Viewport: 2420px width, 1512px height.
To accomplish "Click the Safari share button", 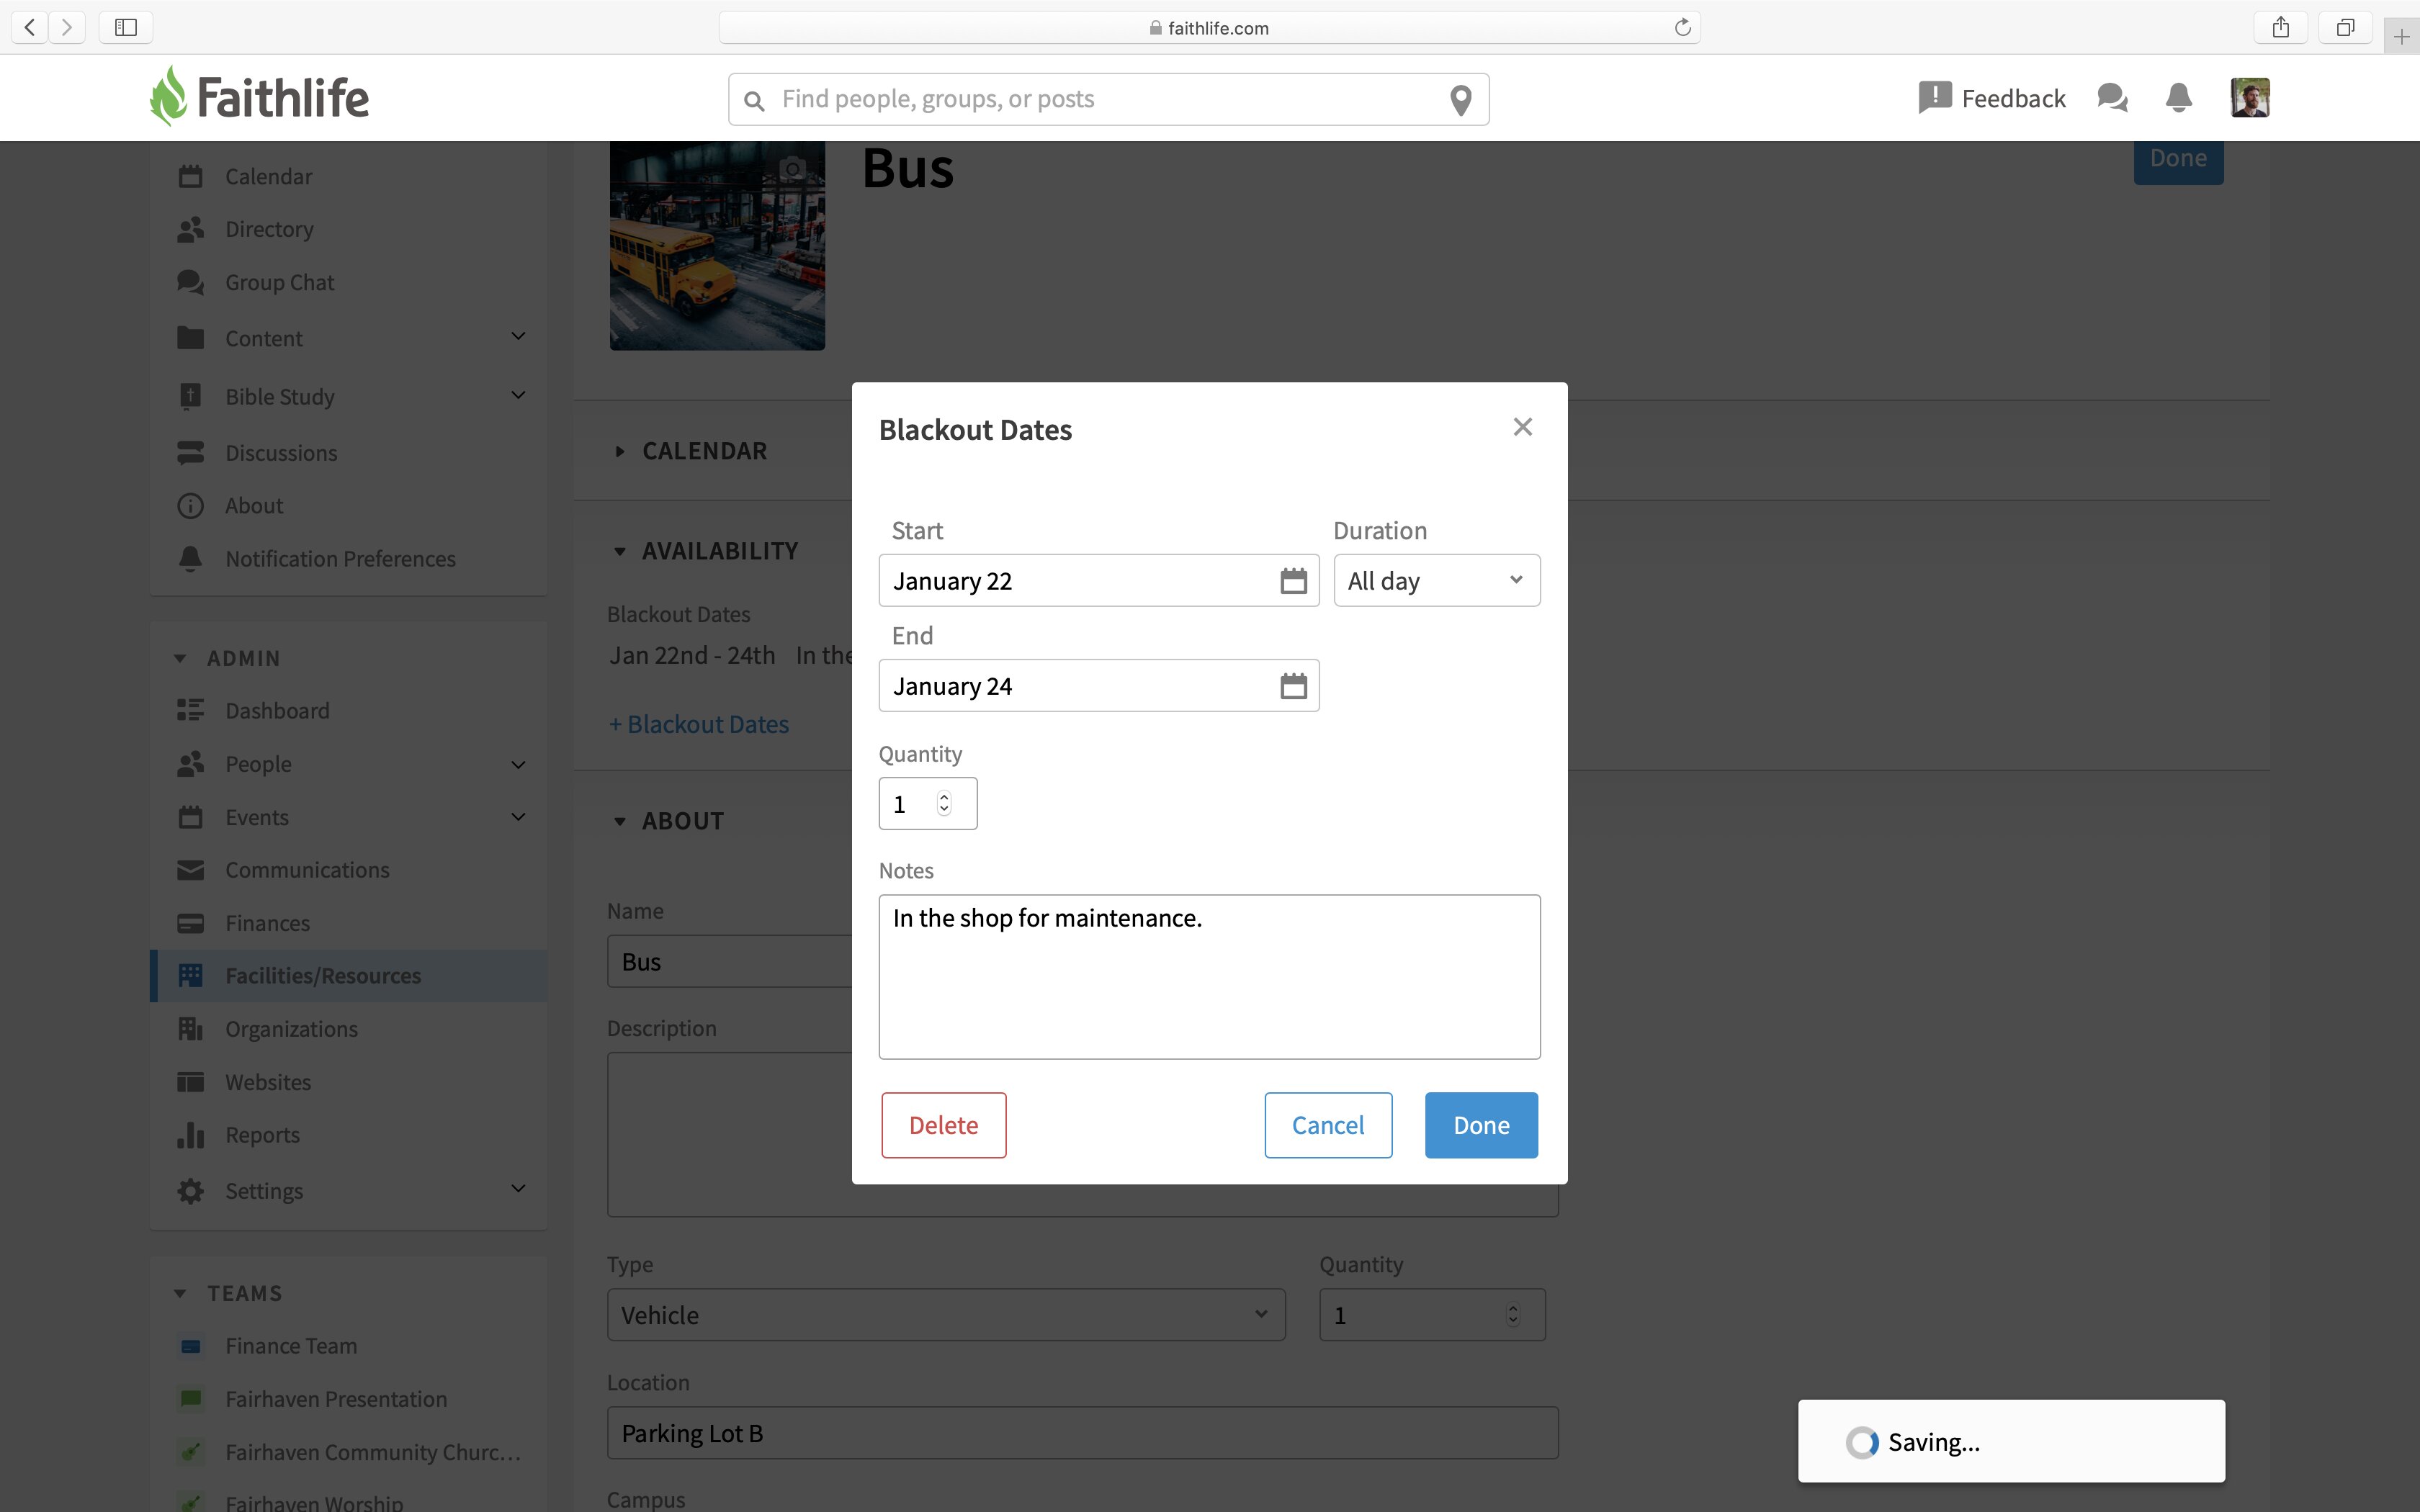I will click(2280, 27).
